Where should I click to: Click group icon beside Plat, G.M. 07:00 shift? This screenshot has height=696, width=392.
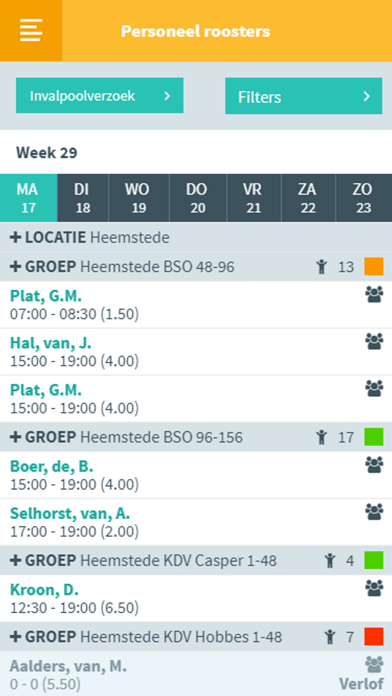pos(374,294)
